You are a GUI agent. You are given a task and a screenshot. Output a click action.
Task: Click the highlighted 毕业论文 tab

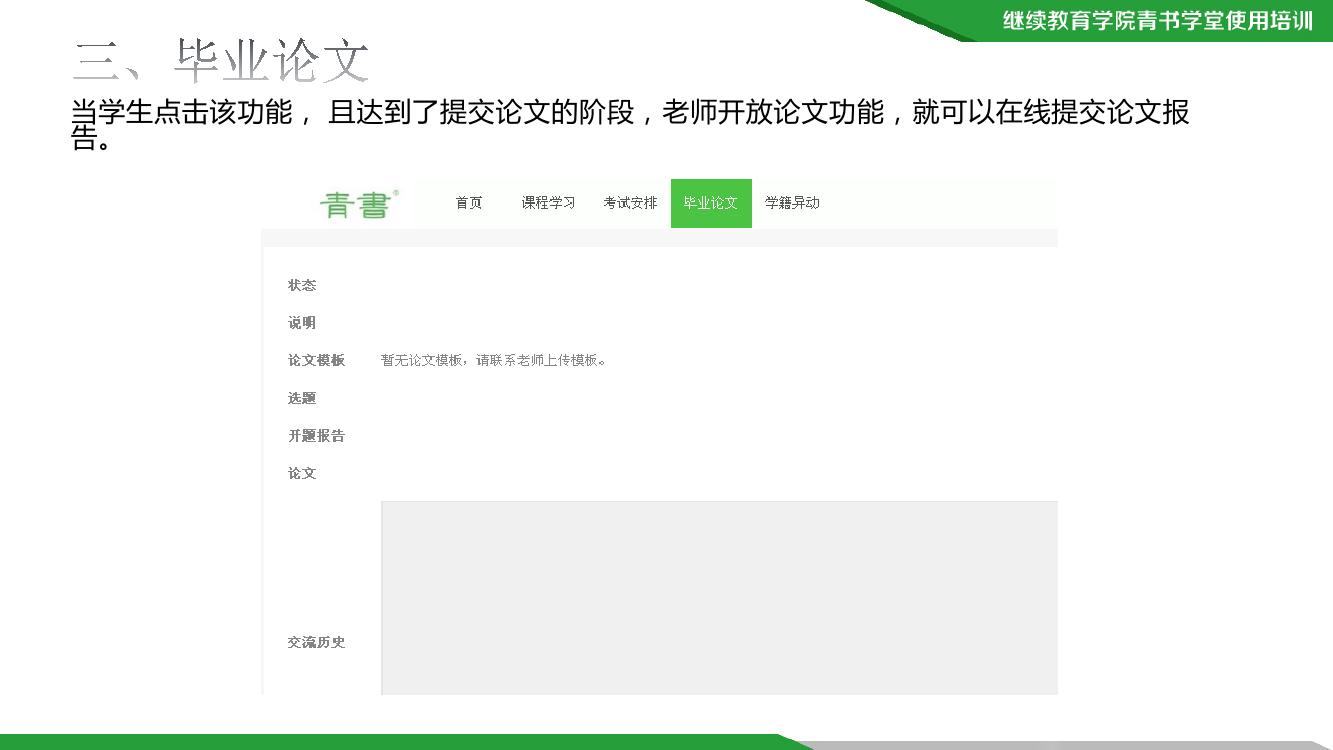click(711, 203)
